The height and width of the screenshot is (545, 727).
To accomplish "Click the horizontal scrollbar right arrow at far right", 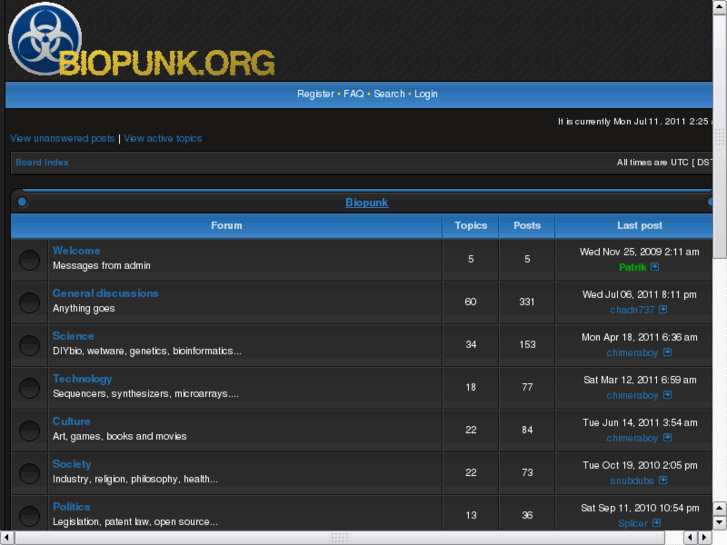I will [x=704, y=538].
